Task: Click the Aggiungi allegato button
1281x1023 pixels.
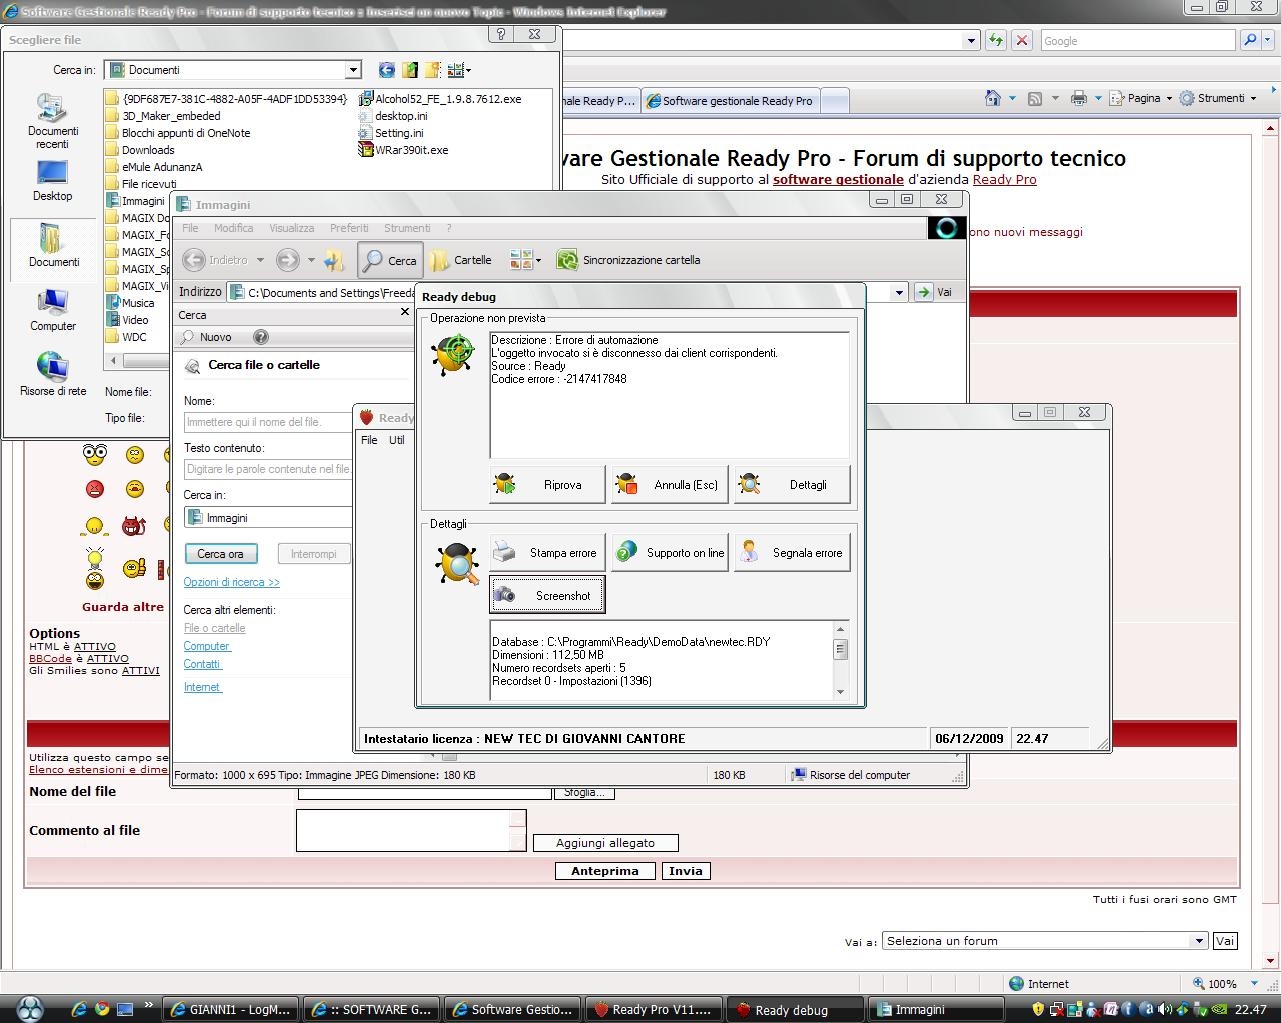Action: (x=606, y=843)
